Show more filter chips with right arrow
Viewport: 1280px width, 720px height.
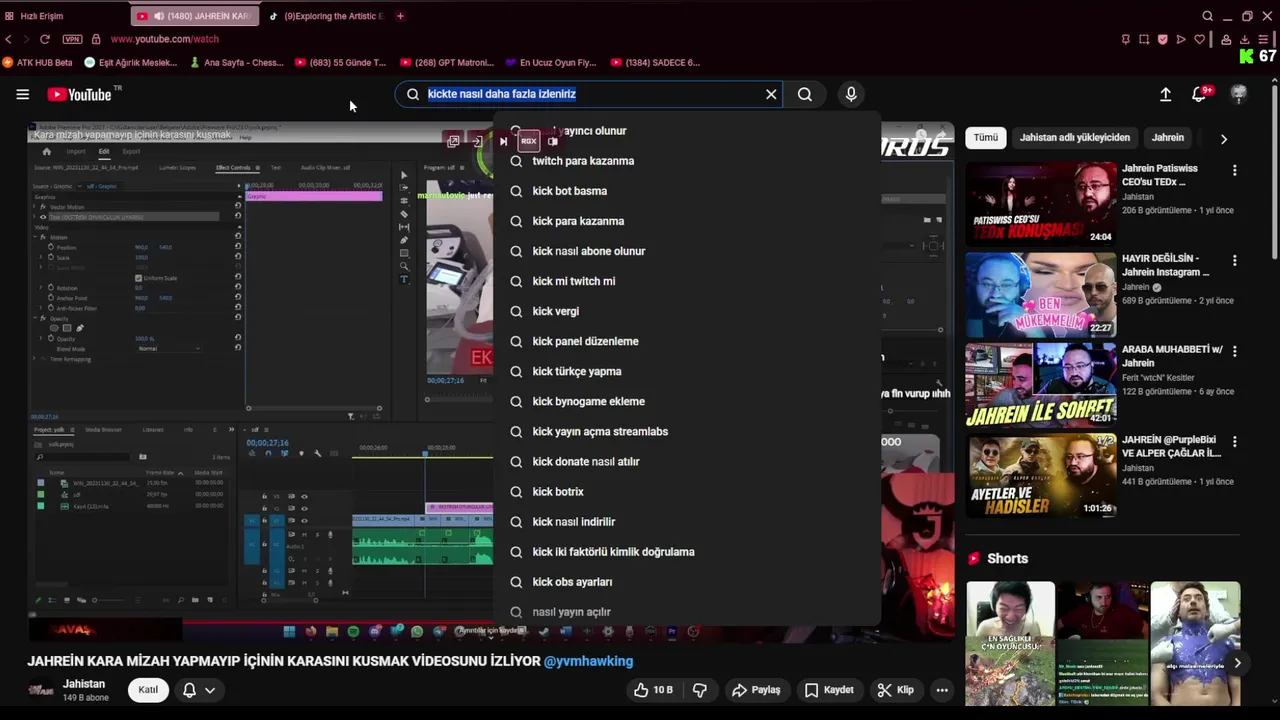(1223, 139)
